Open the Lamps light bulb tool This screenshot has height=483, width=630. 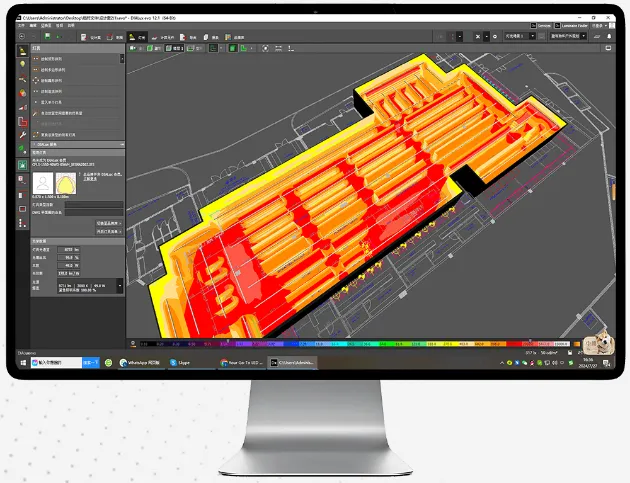[22, 65]
